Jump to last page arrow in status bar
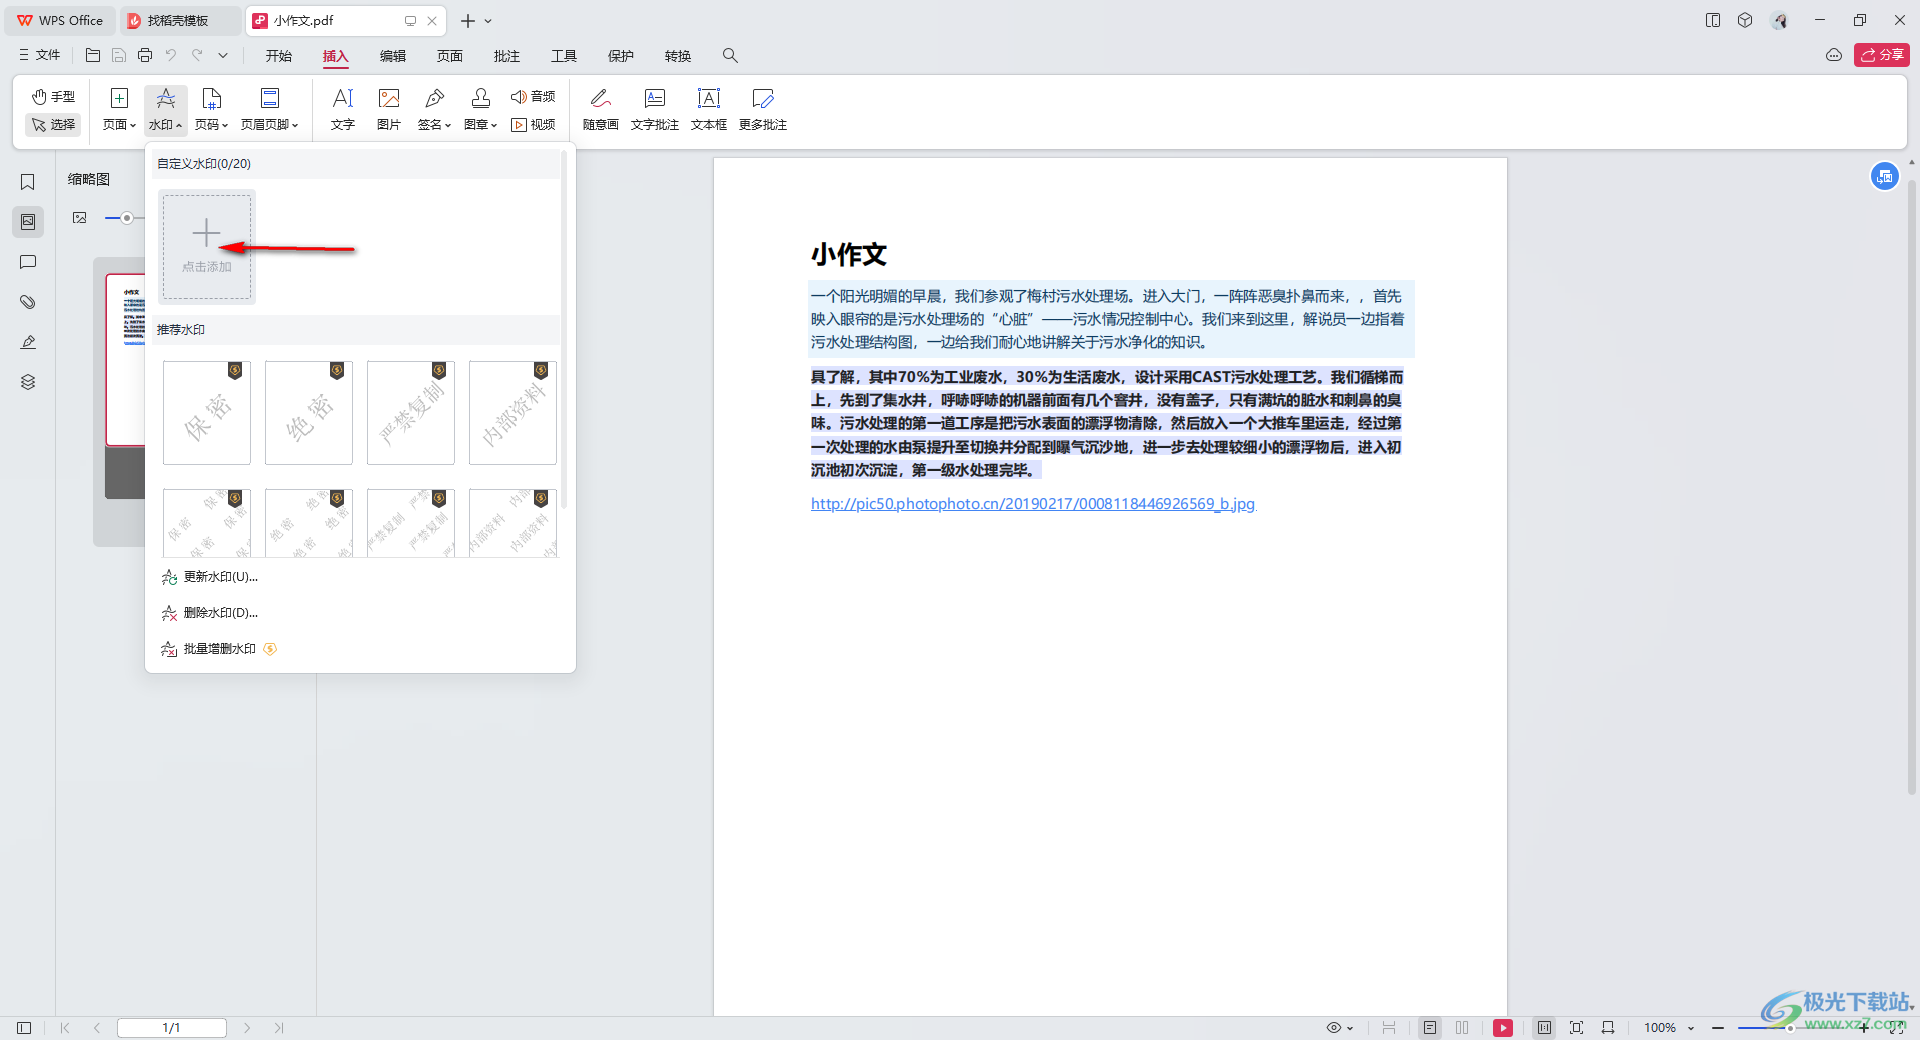The image size is (1920, 1040). (x=279, y=1028)
